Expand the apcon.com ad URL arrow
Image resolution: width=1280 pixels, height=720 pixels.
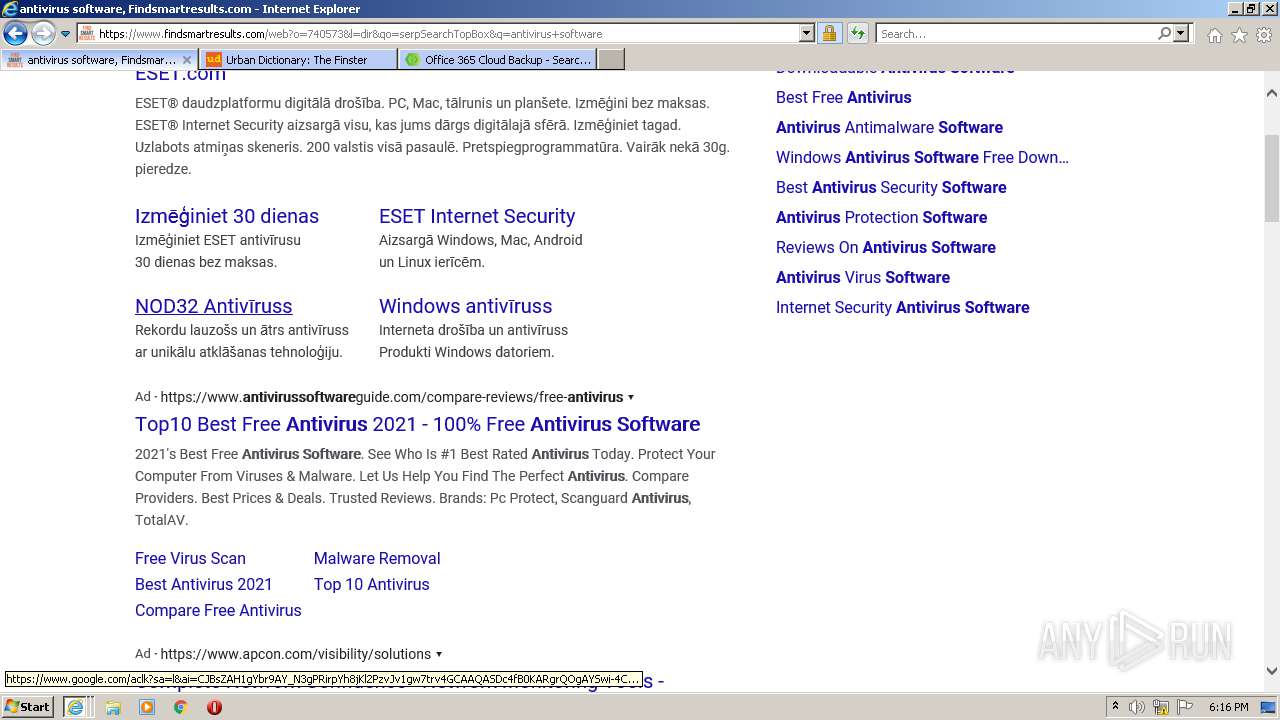[439, 655]
